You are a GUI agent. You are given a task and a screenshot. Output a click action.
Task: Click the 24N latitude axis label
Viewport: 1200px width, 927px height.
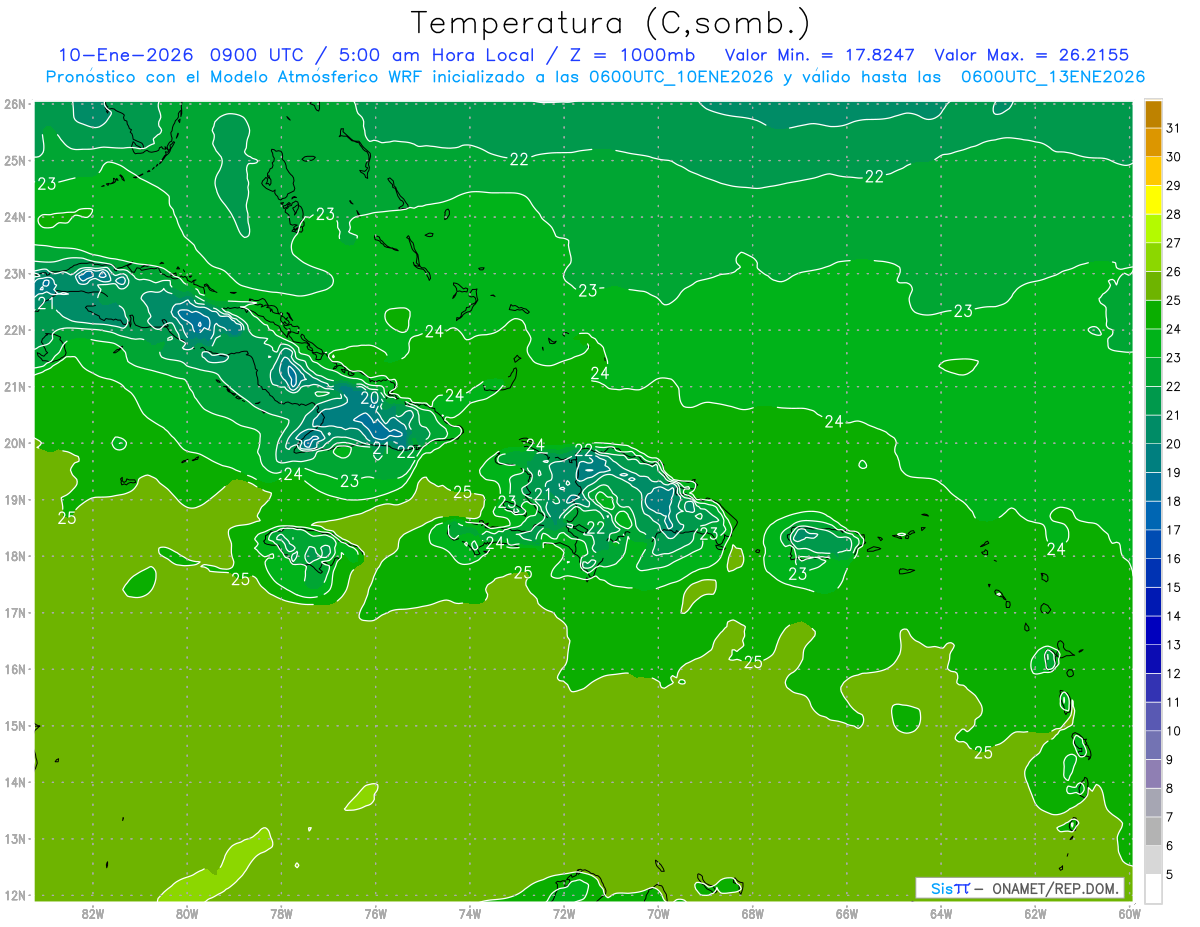(15, 217)
